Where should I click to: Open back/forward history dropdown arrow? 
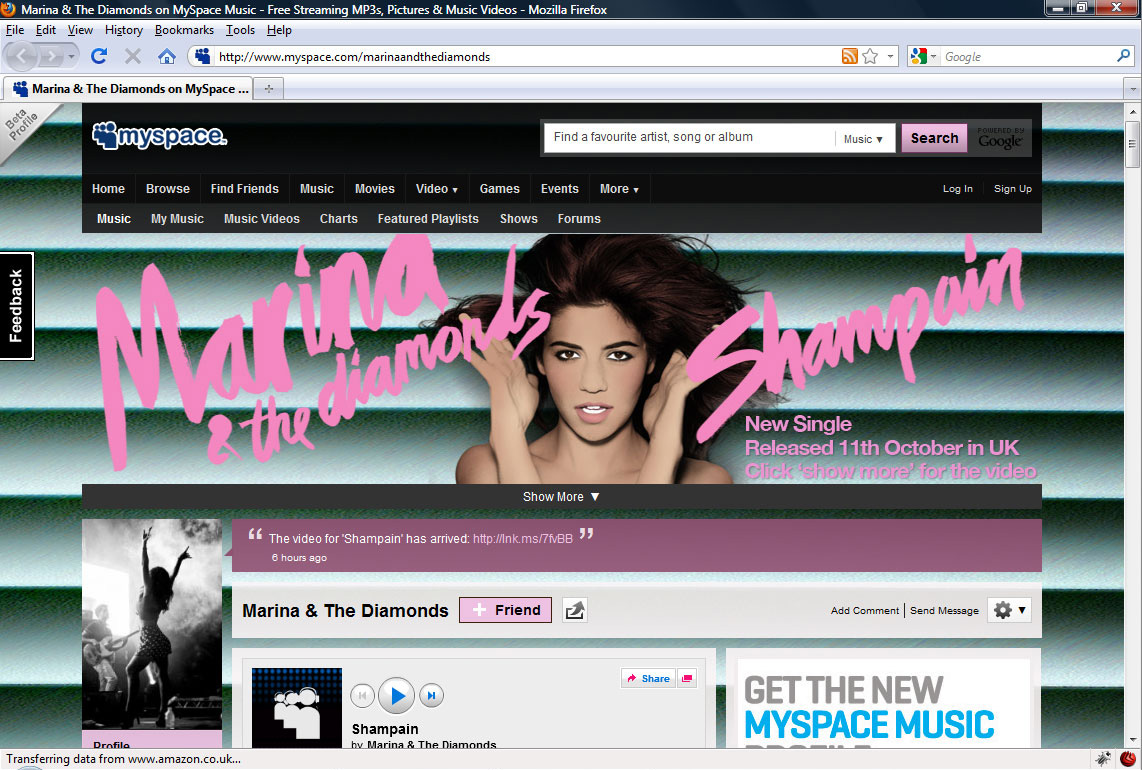(x=71, y=56)
